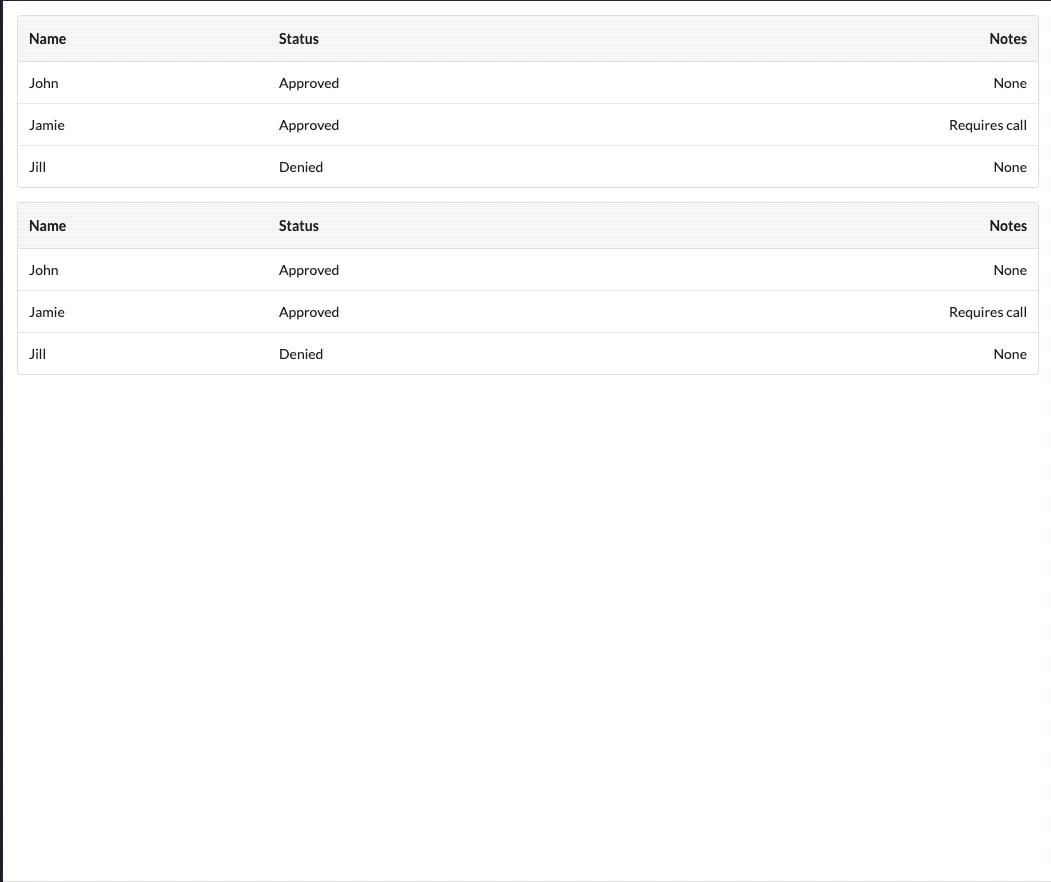Select John's row in the first table
The image size is (1051, 882).
pyautogui.click(x=44, y=83)
